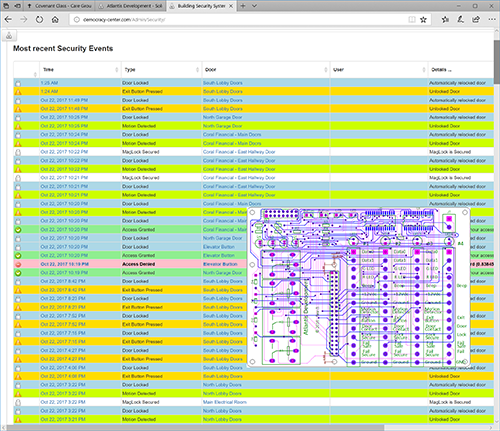Viewport: 500px width, 431px height.
Task: Switch to the Covenant Class tab
Action: [x=60, y=6]
